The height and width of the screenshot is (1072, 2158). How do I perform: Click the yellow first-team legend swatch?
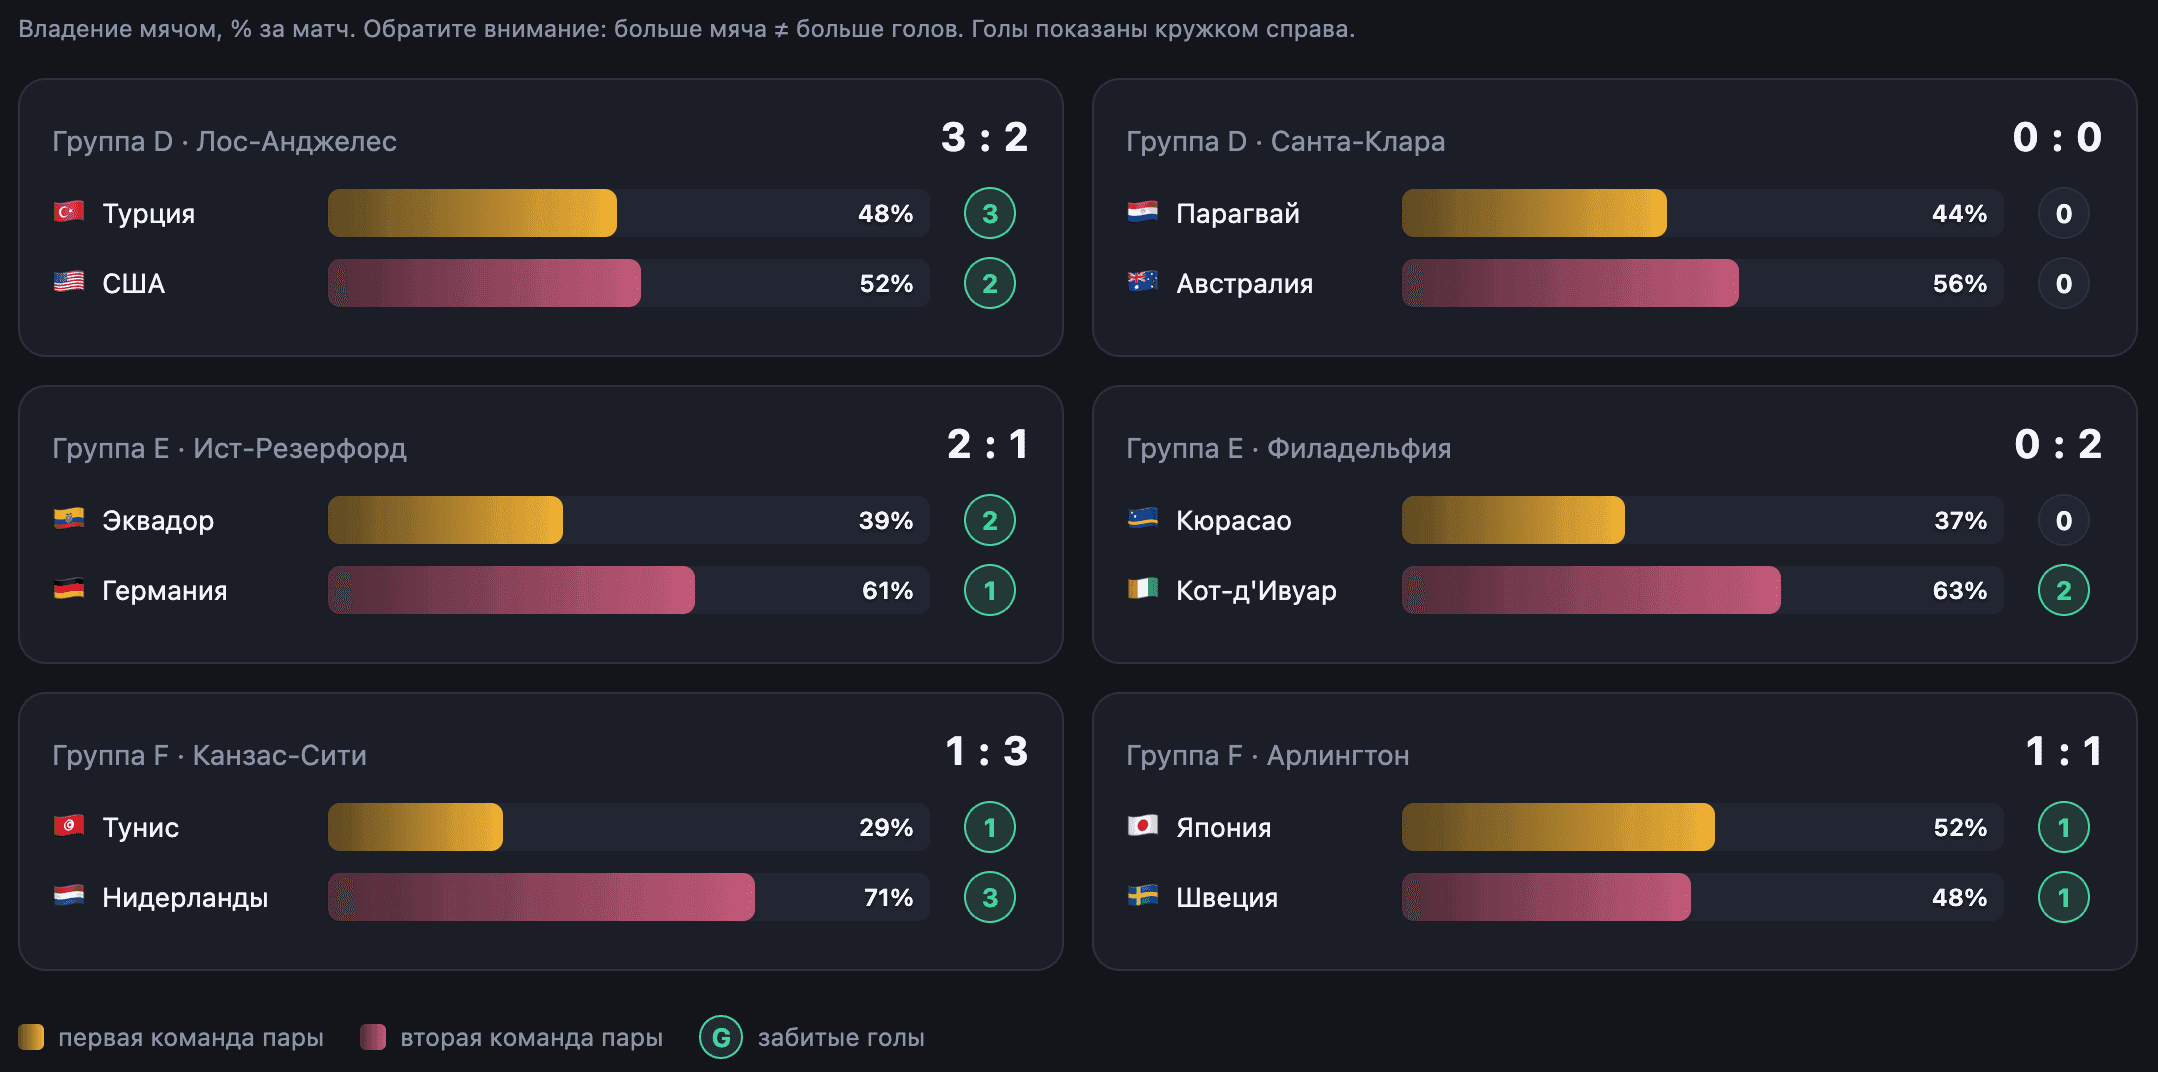(x=31, y=1037)
